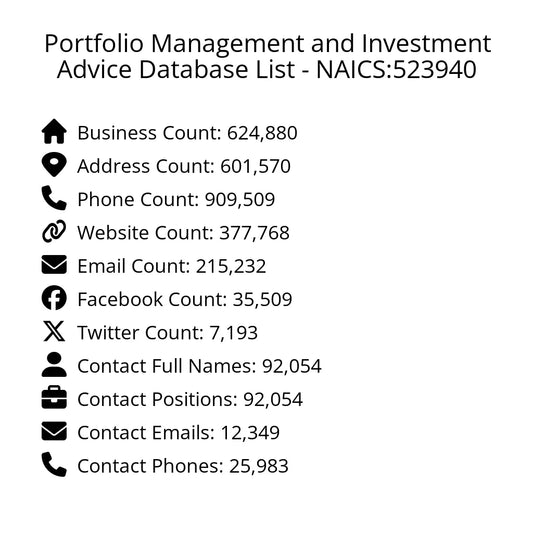The width and height of the screenshot is (533, 533).
Task: Click the house icon beside Business Count
Action: [54, 131]
